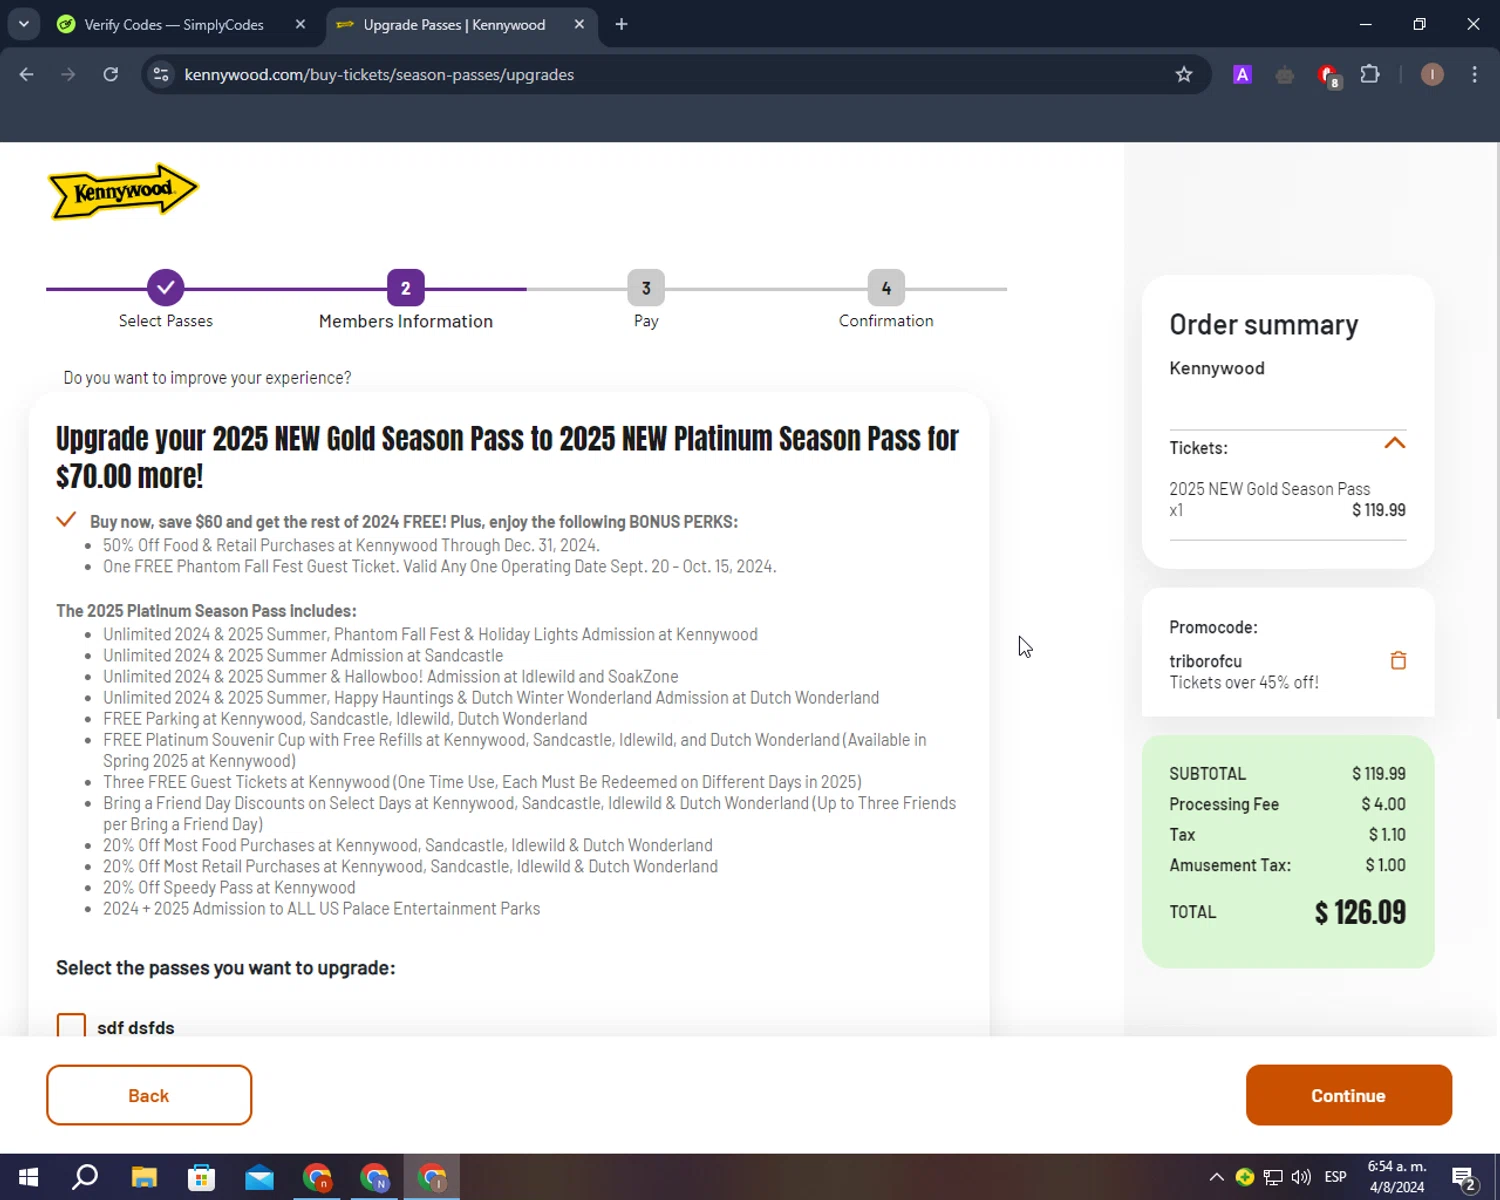Open the Extensions puzzle menu
Image resolution: width=1500 pixels, height=1200 pixels.
(1370, 74)
